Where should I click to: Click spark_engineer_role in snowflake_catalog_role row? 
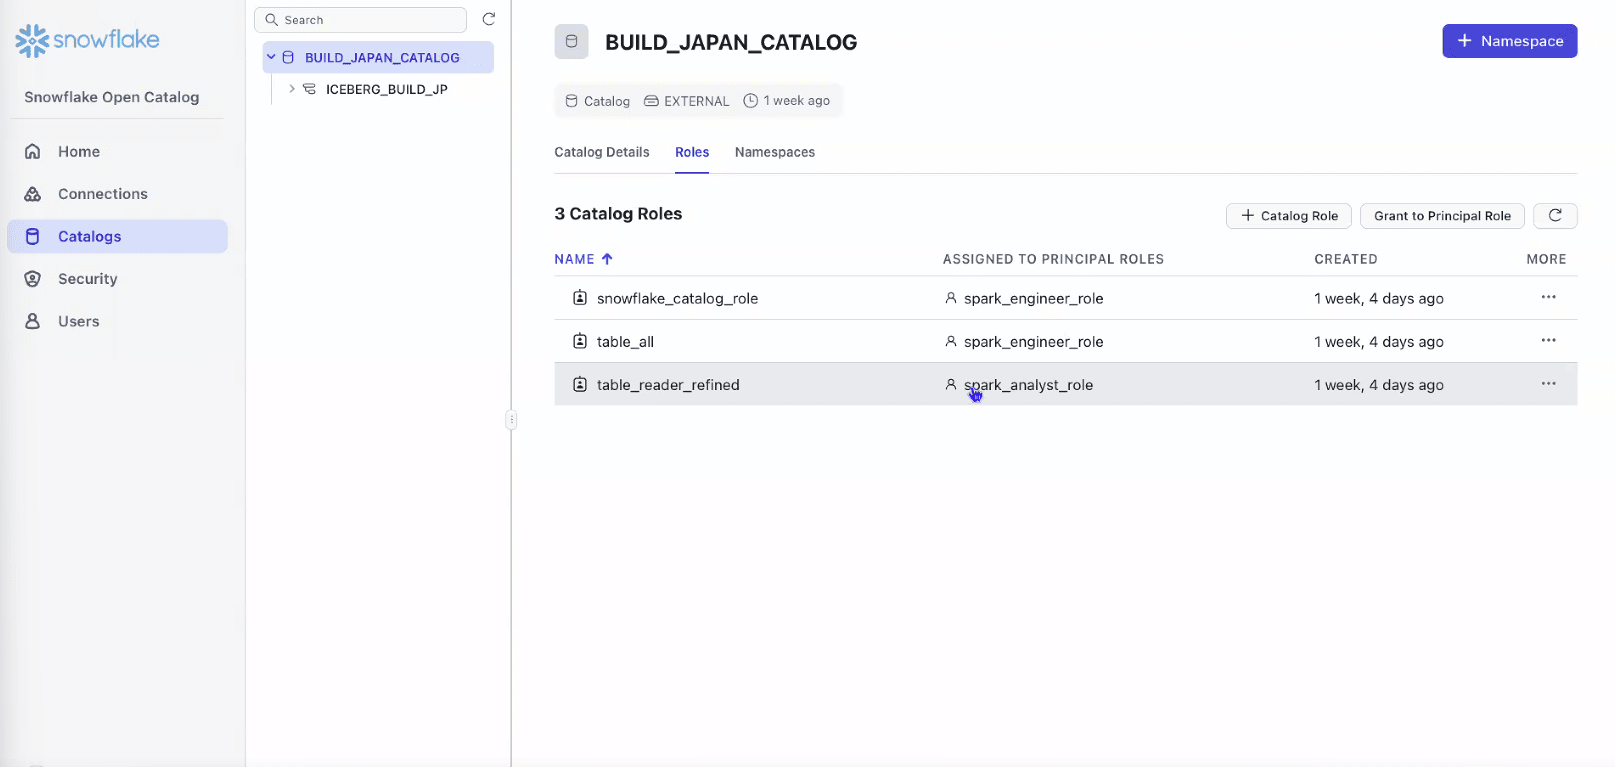point(1034,299)
